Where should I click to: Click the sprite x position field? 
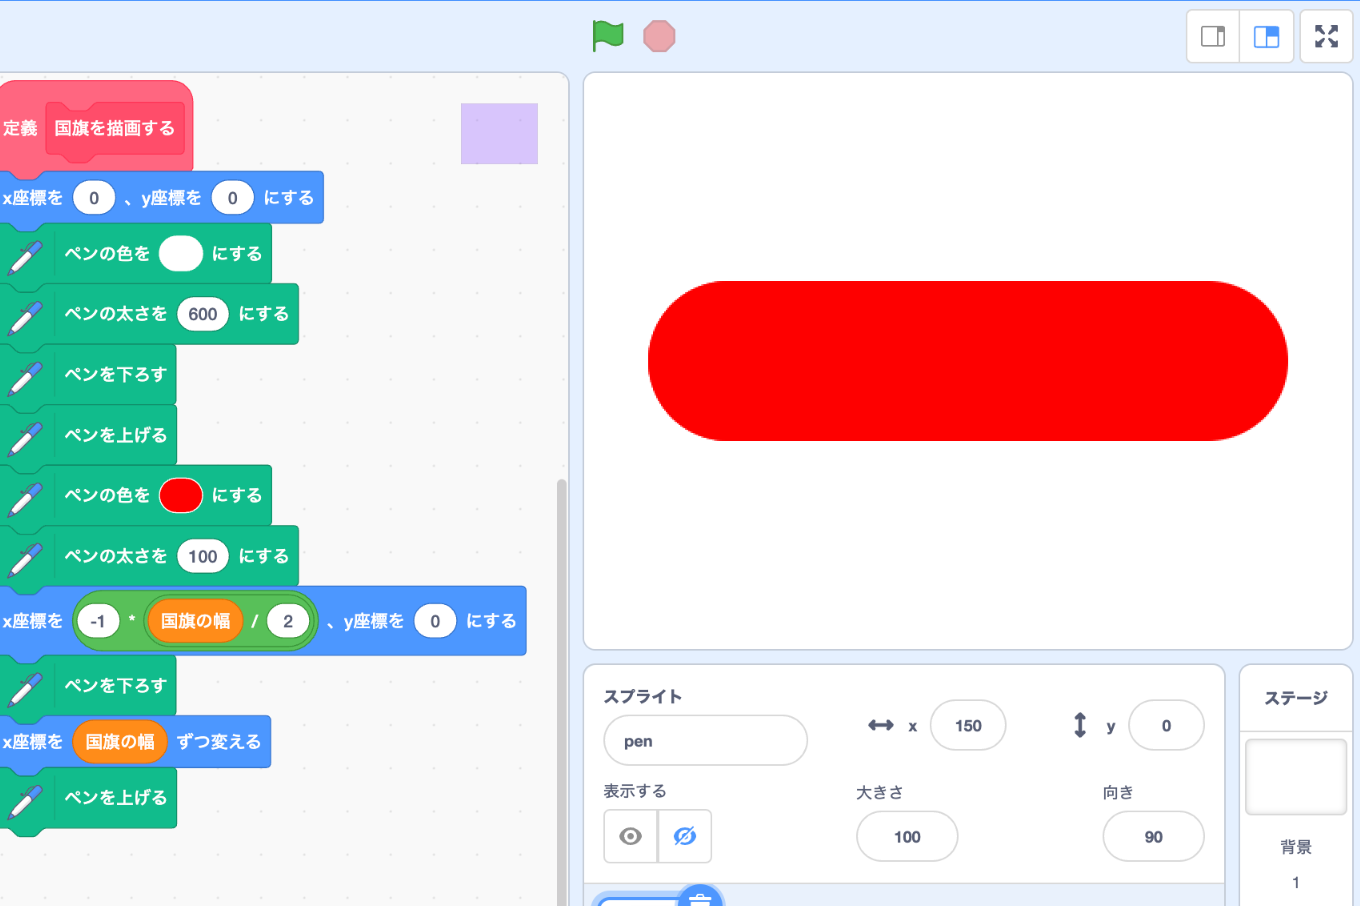[967, 726]
